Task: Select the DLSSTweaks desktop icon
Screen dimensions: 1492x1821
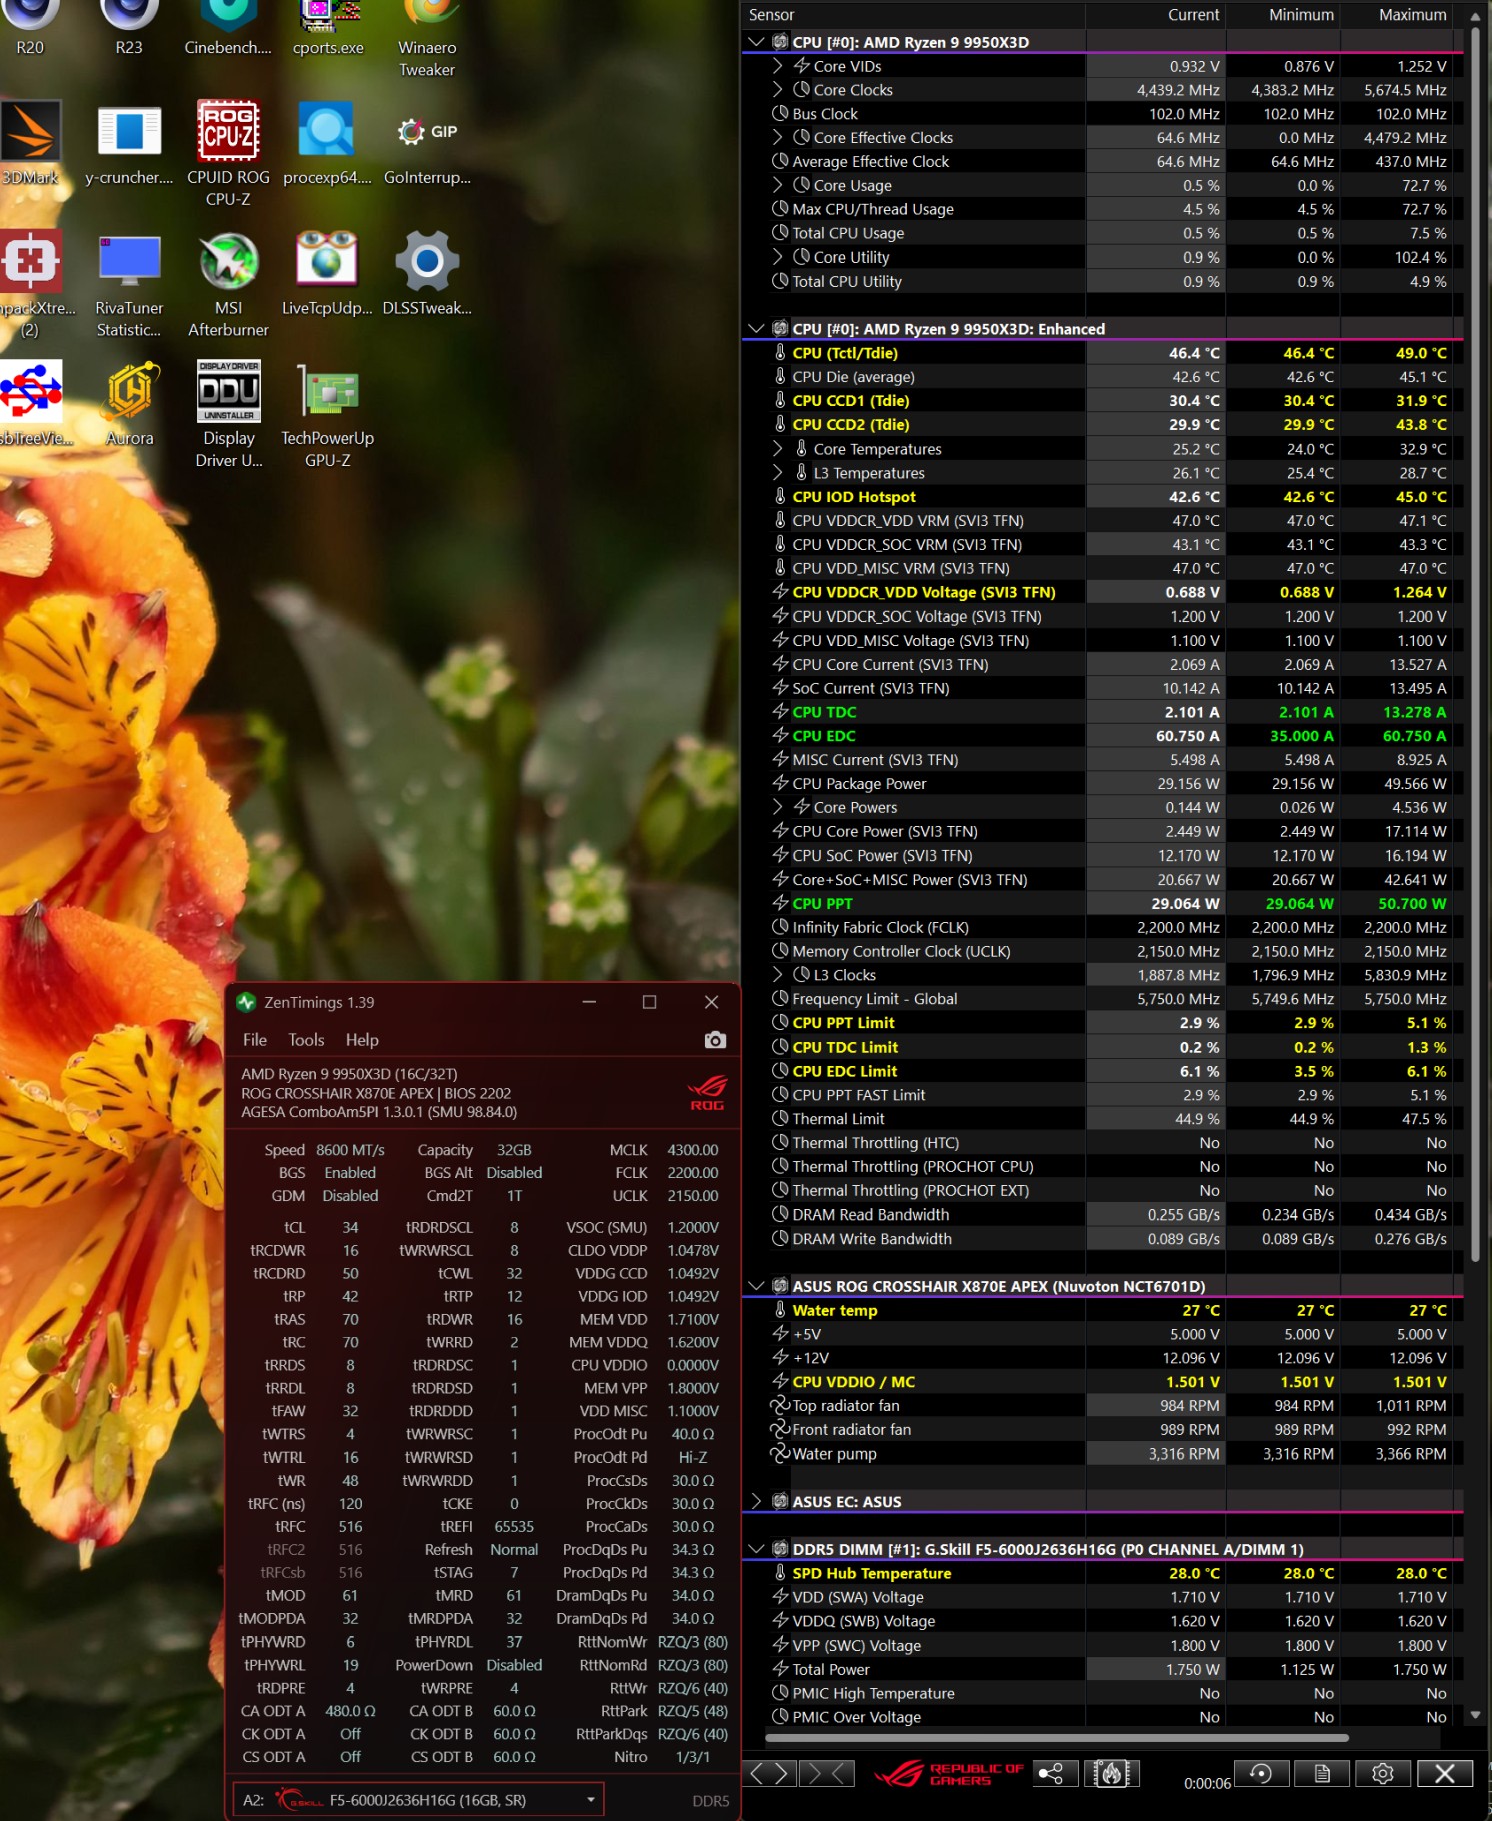Action: tap(427, 274)
